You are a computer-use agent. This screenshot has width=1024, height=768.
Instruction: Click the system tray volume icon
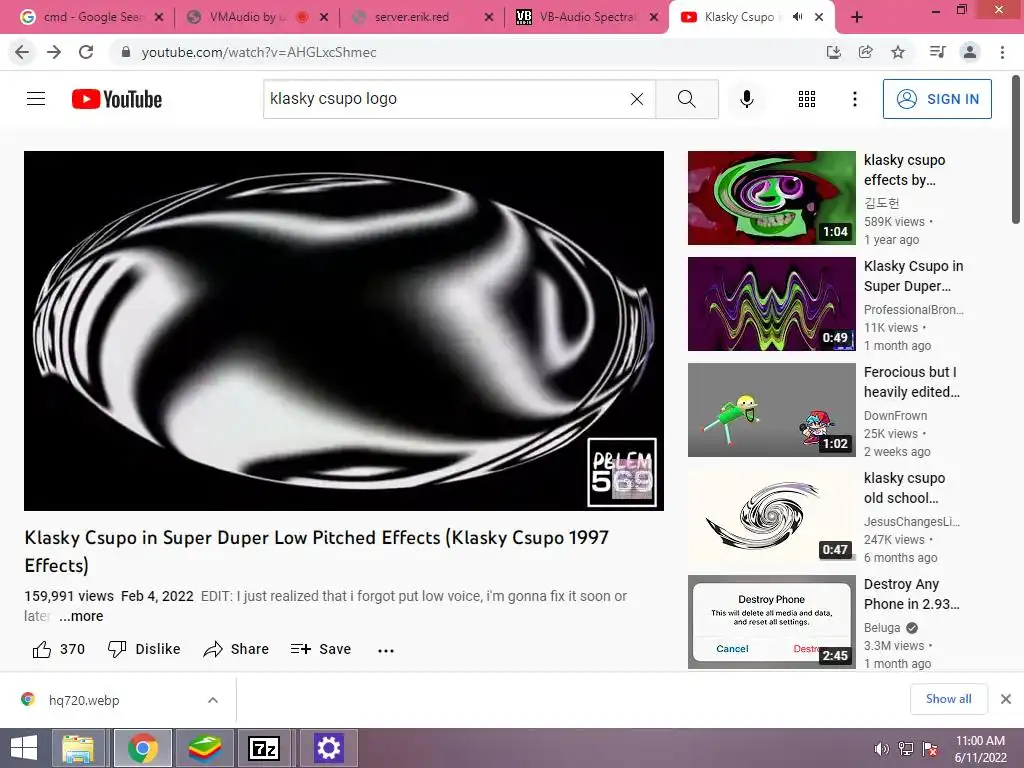coord(882,749)
